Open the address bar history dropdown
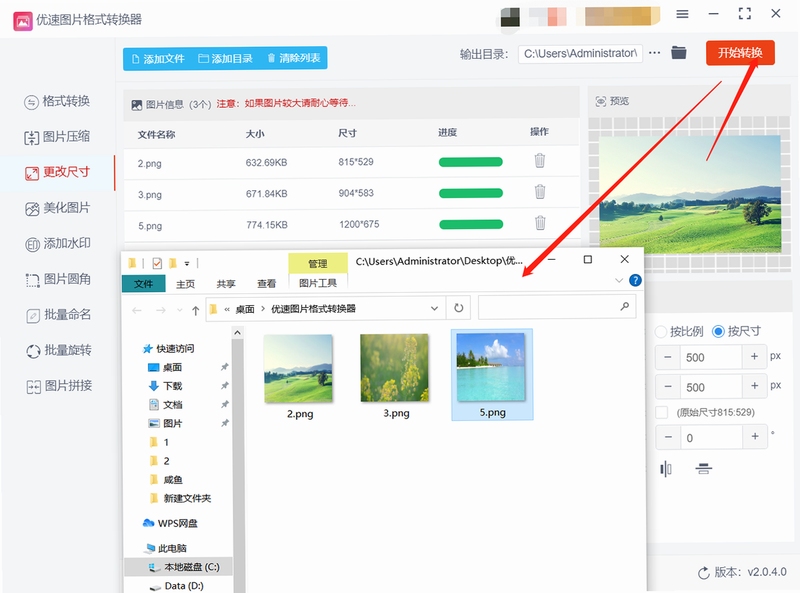This screenshot has height=593, width=800. click(x=434, y=308)
